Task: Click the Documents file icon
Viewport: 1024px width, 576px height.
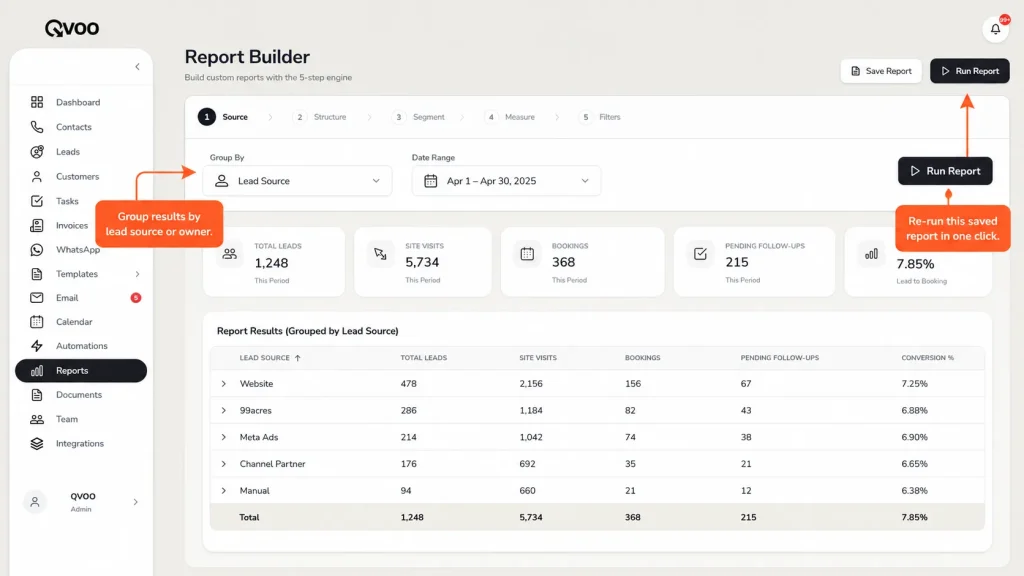Action: tap(37, 394)
